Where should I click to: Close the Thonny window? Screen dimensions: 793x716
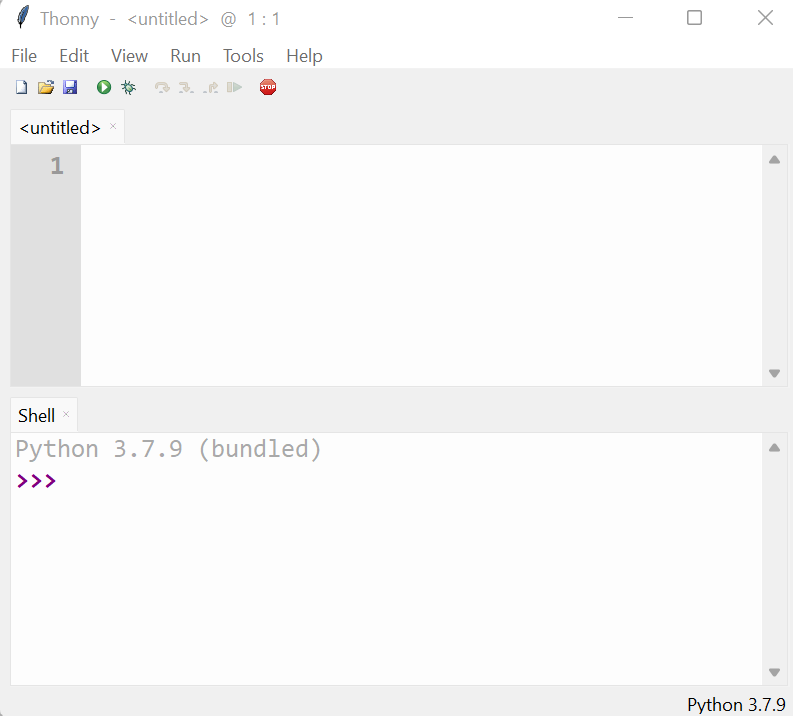pyautogui.click(x=765, y=18)
